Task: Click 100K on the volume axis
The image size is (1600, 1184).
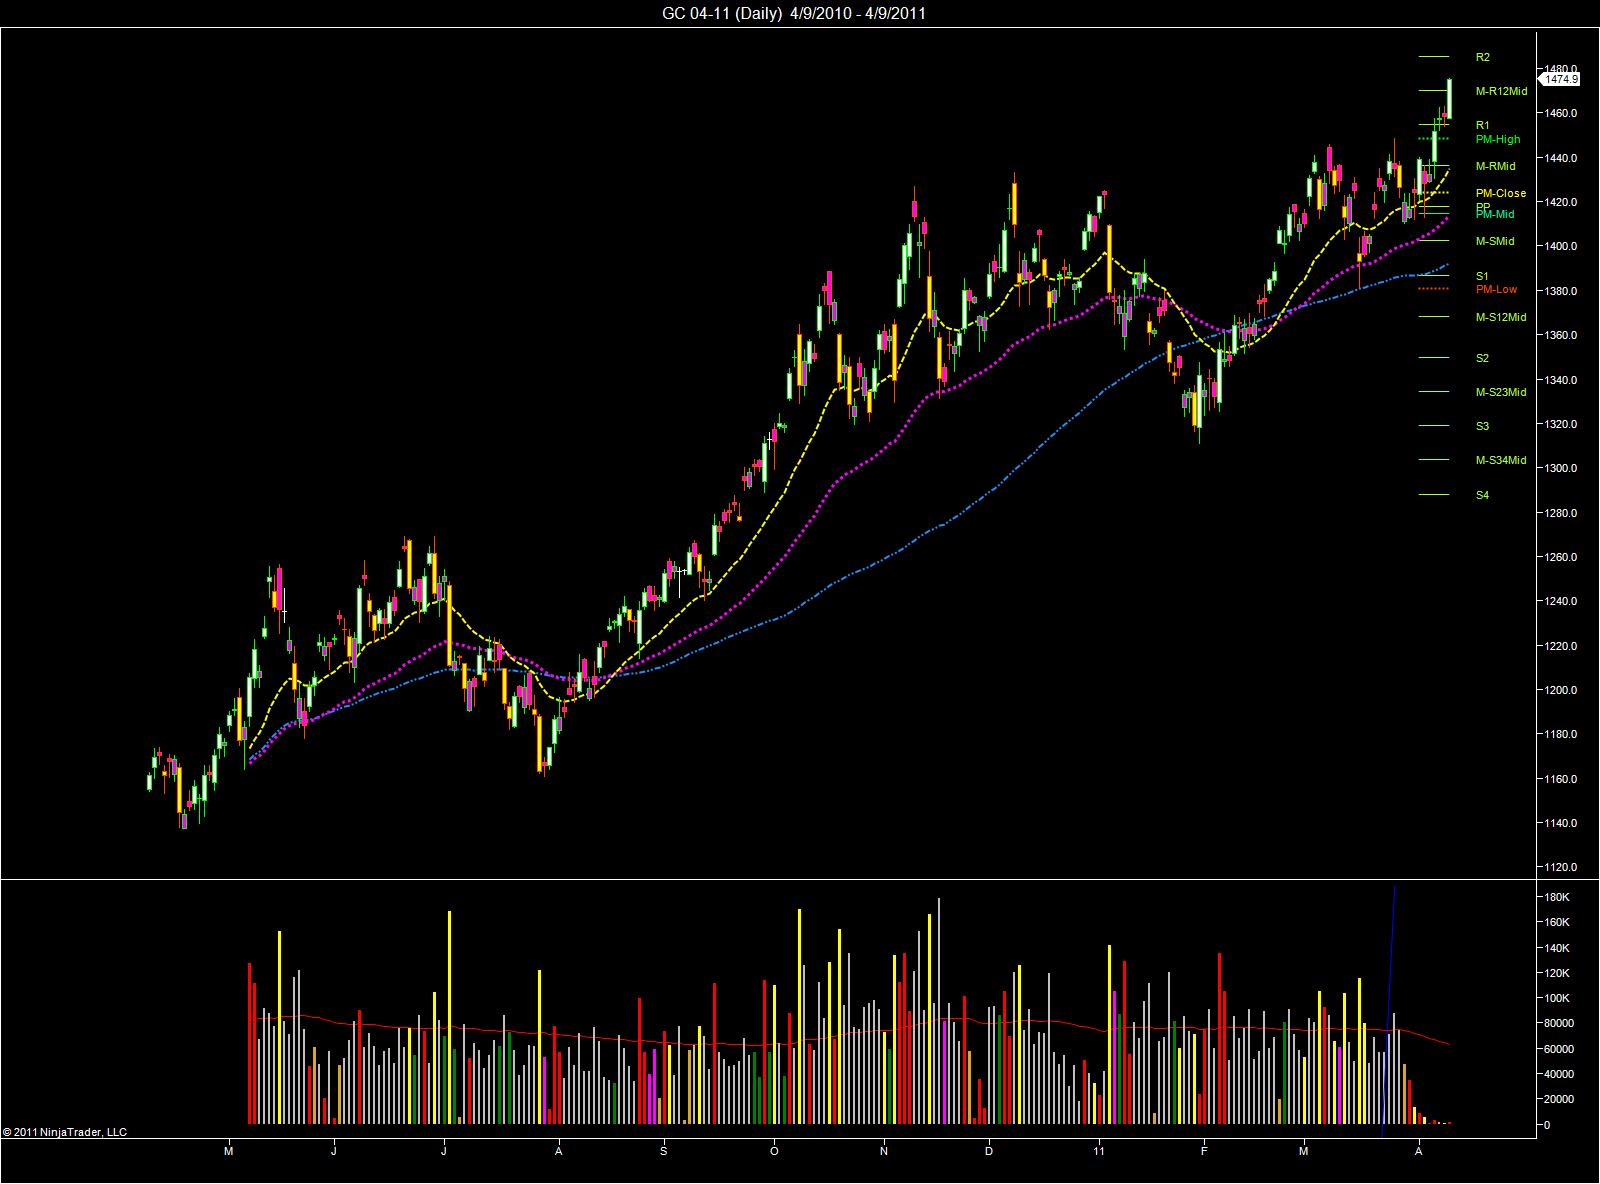Action: 1557,998
